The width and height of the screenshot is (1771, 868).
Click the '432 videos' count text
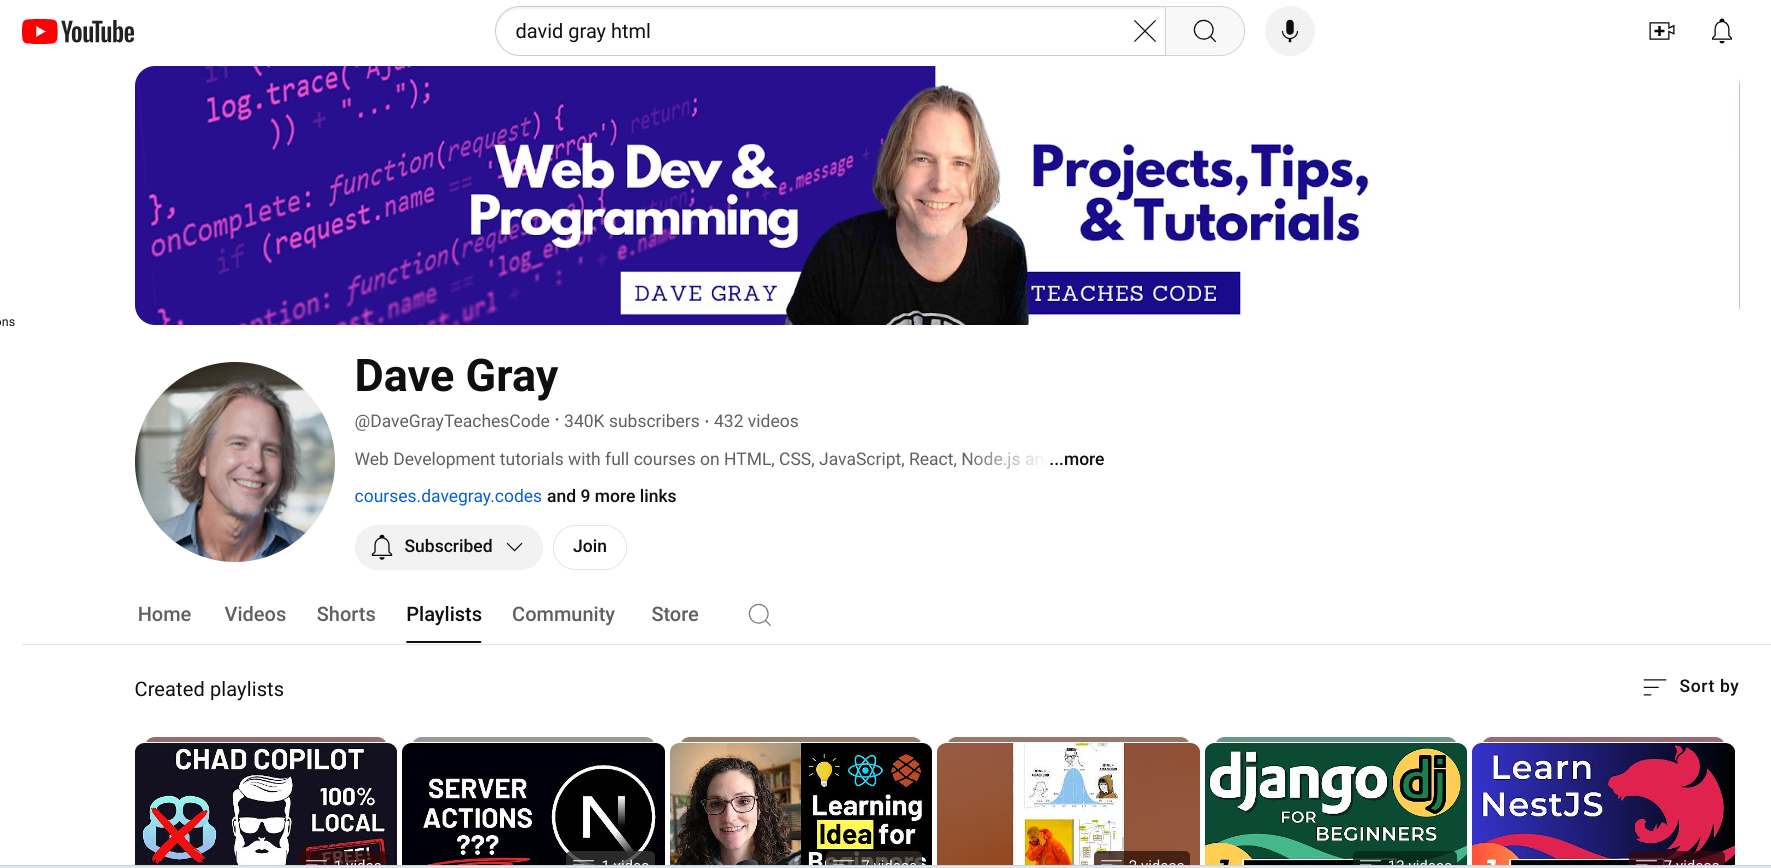(756, 421)
